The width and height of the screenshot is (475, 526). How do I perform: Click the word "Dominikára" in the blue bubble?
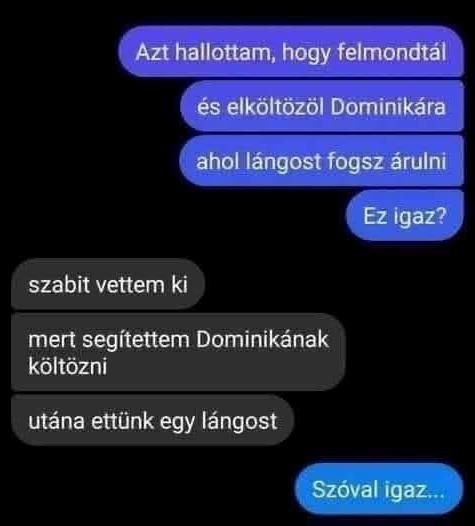388,107
